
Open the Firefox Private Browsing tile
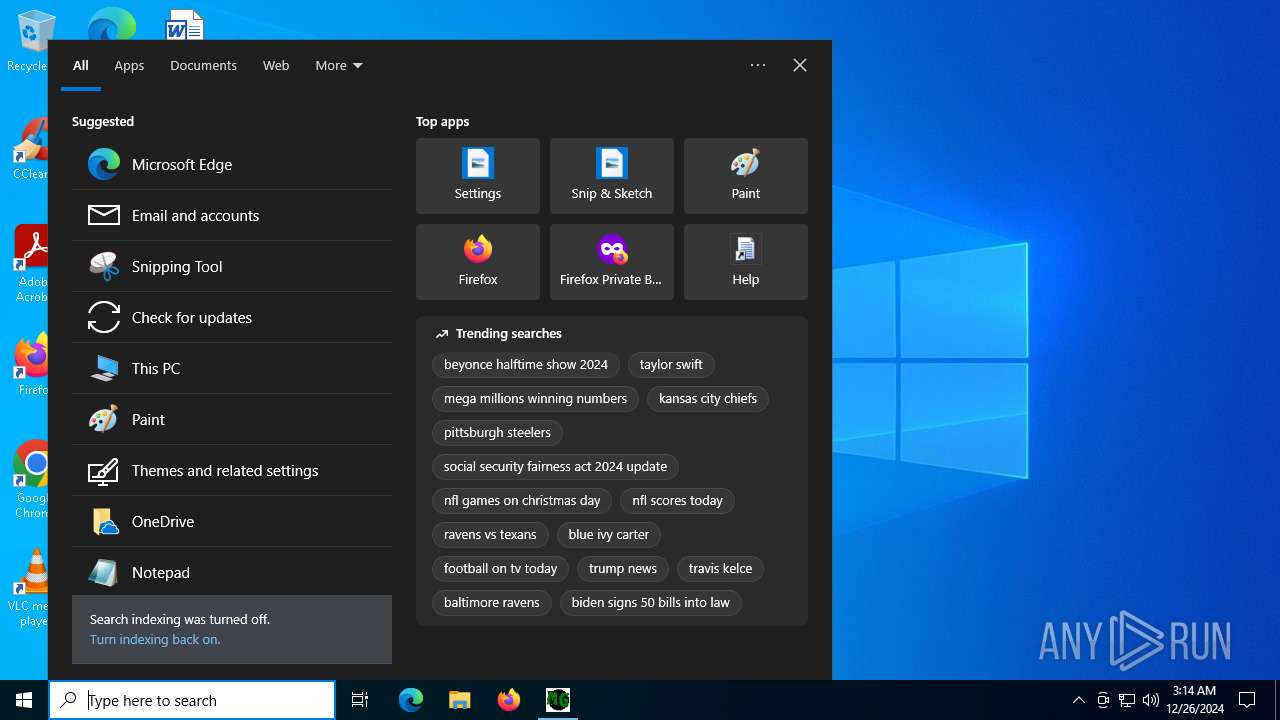tap(612, 262)
